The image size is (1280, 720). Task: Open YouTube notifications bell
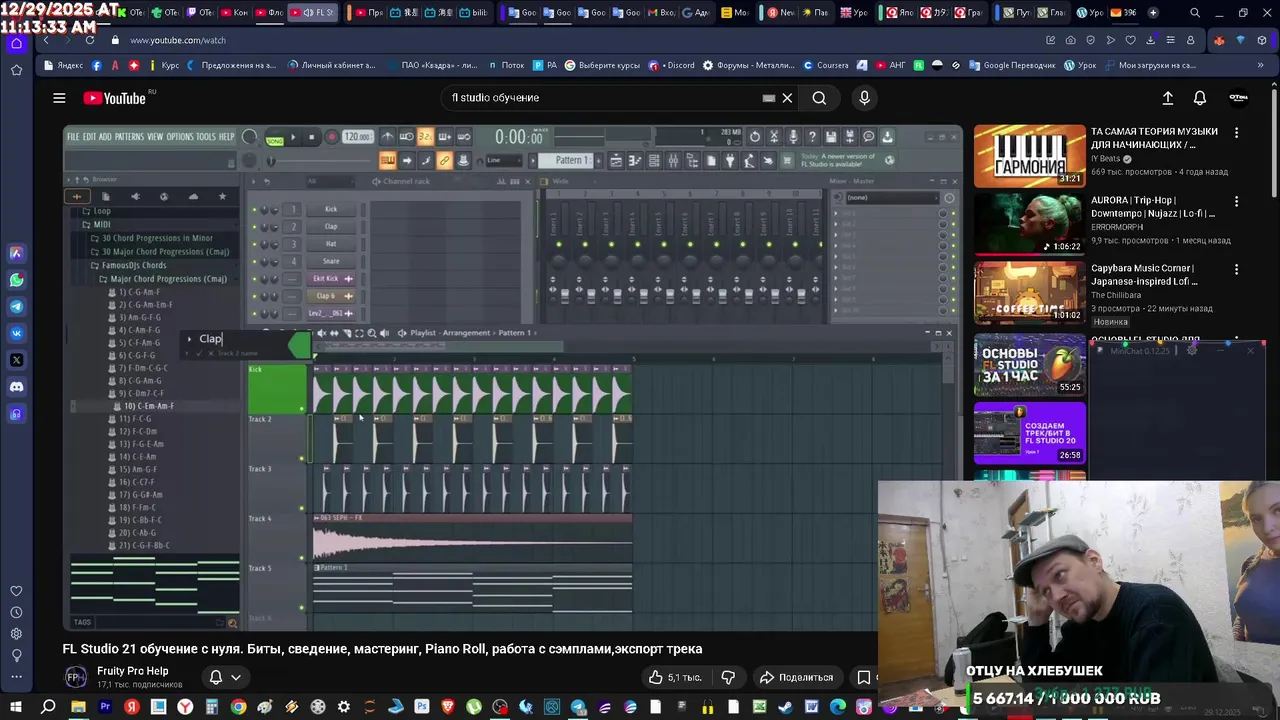click(1200, 98)
